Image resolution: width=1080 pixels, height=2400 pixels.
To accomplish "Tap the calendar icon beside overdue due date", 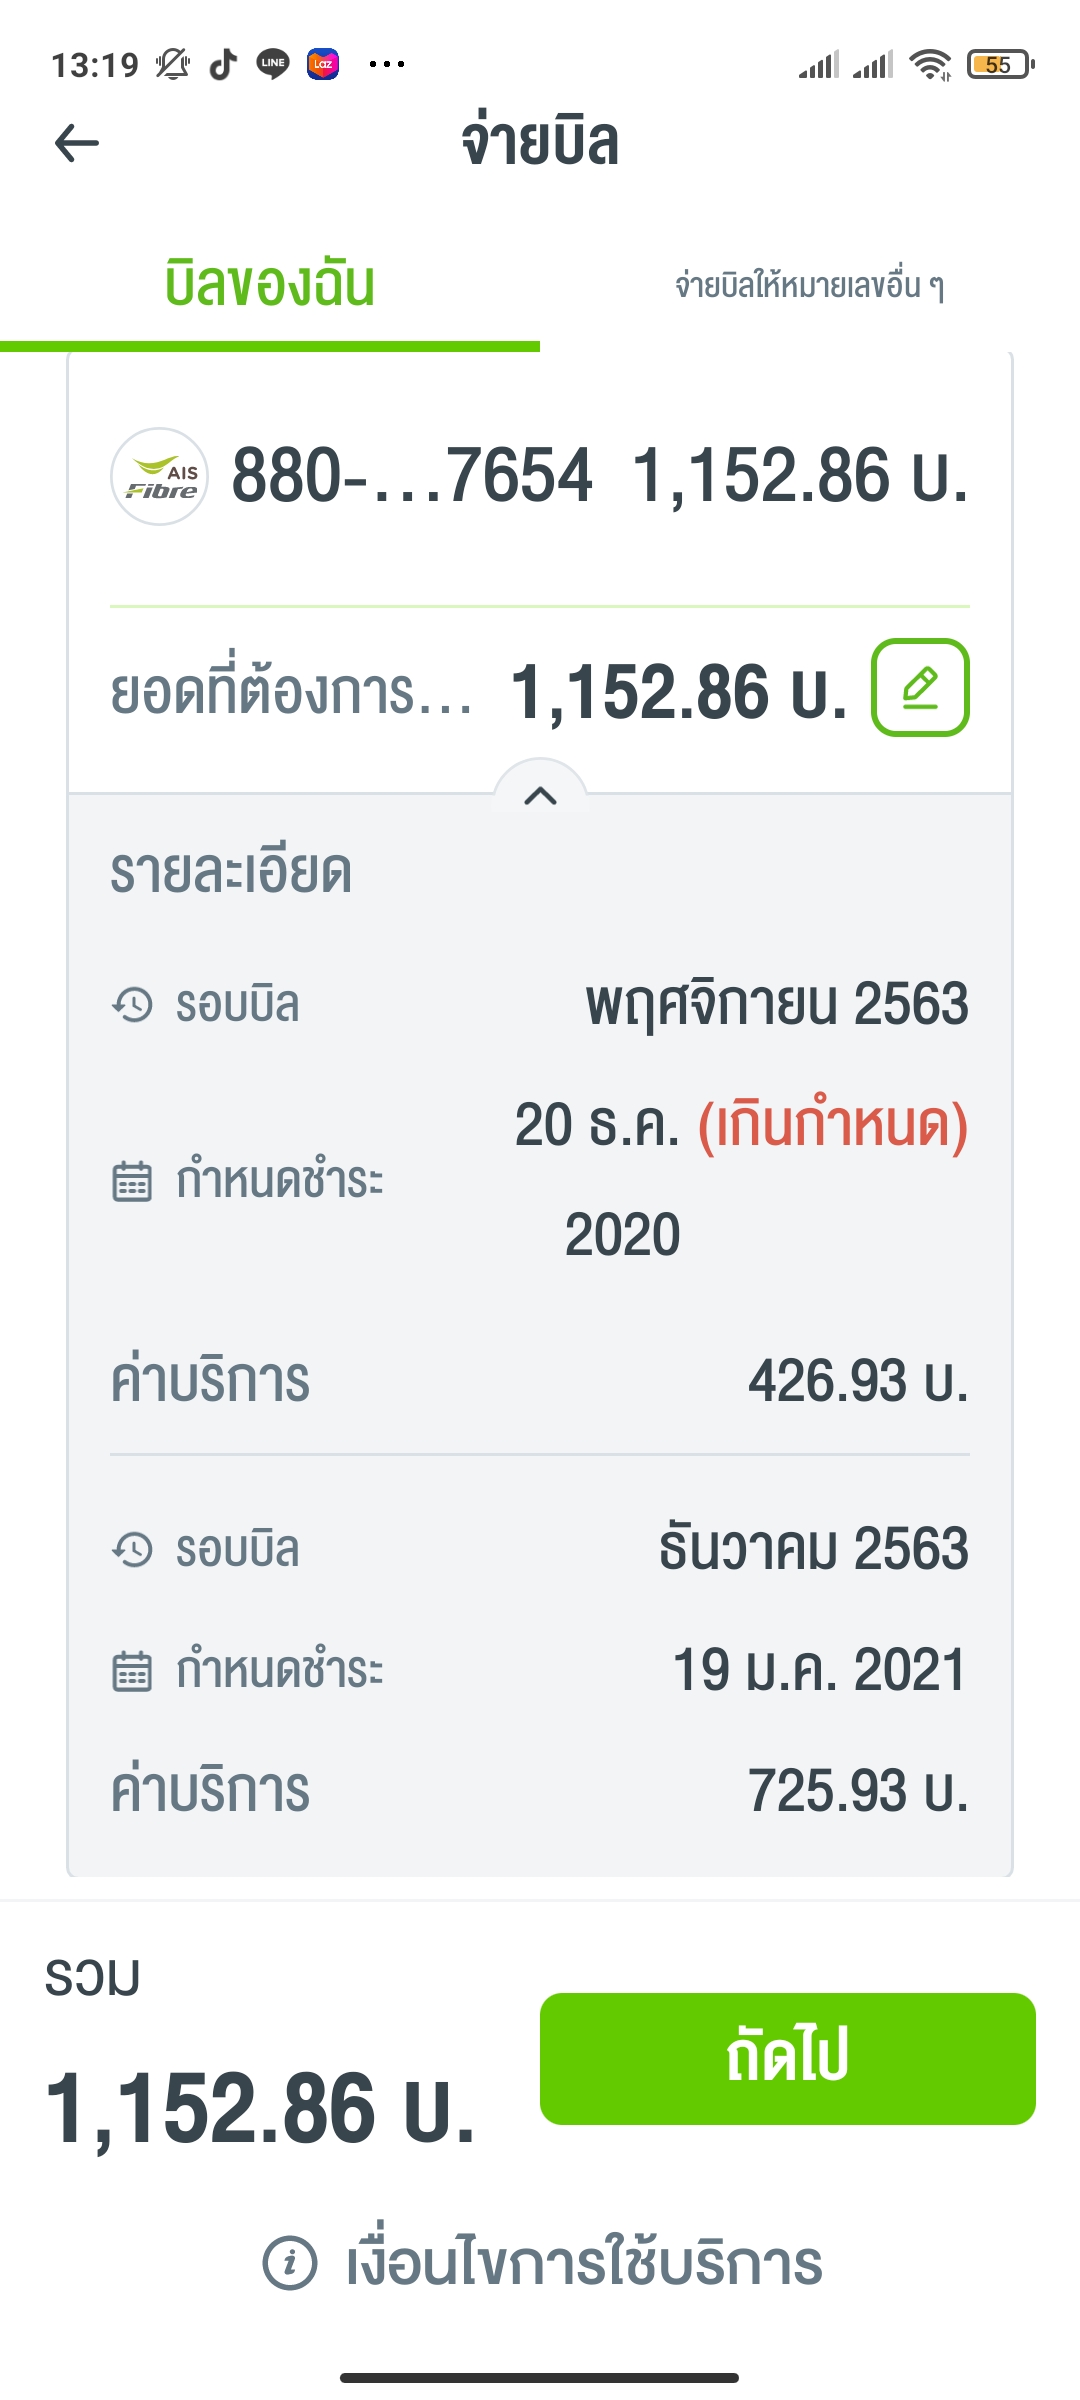I will coord(132,1181).
